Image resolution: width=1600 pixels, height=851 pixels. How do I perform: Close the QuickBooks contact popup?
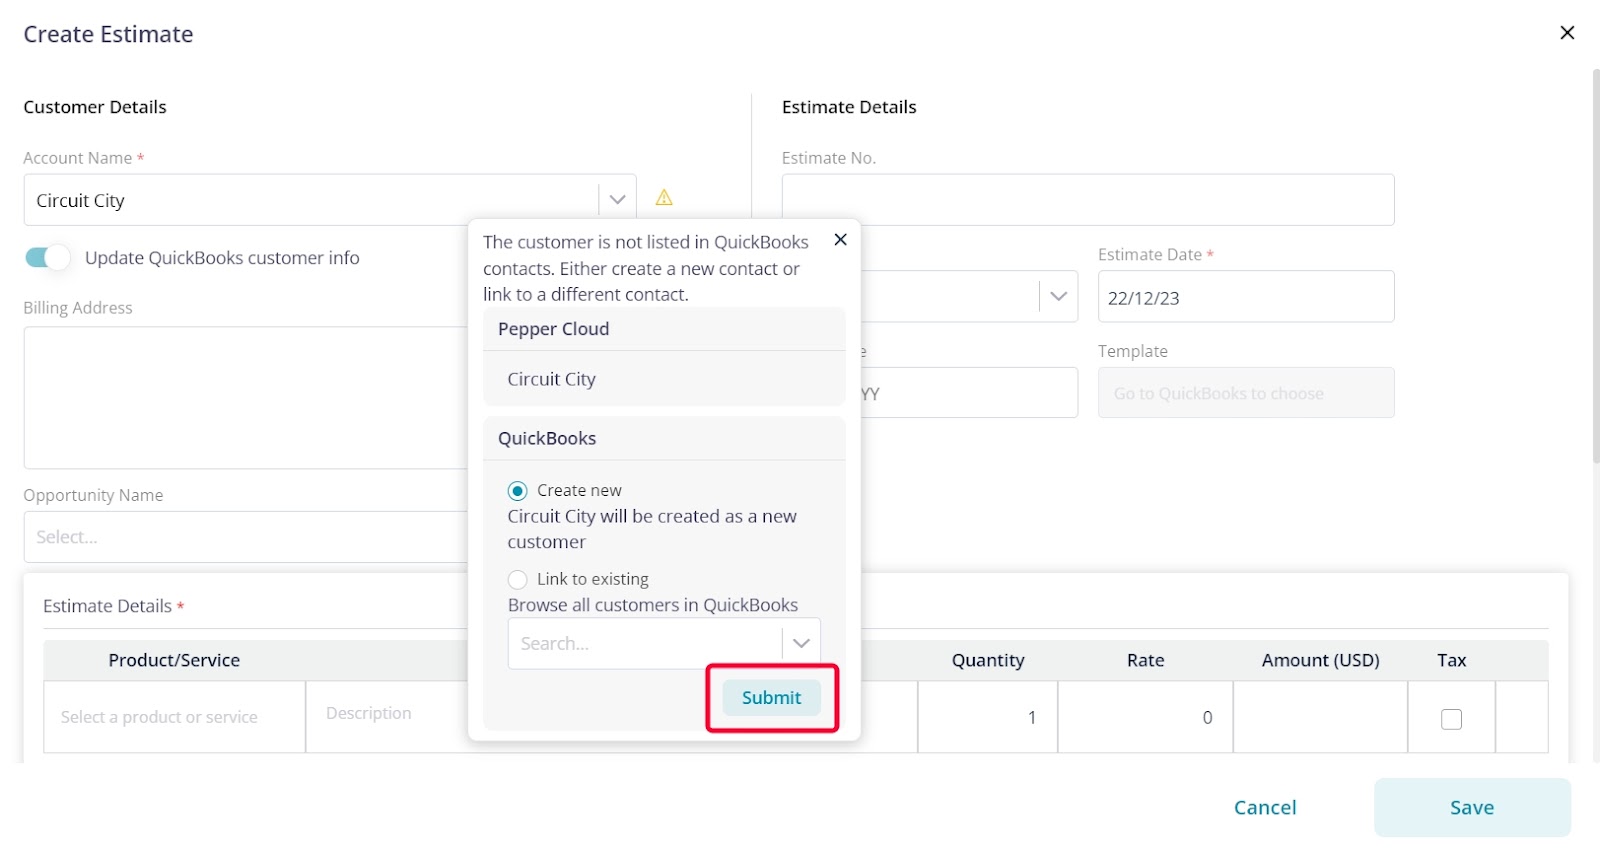coord(840,240)
